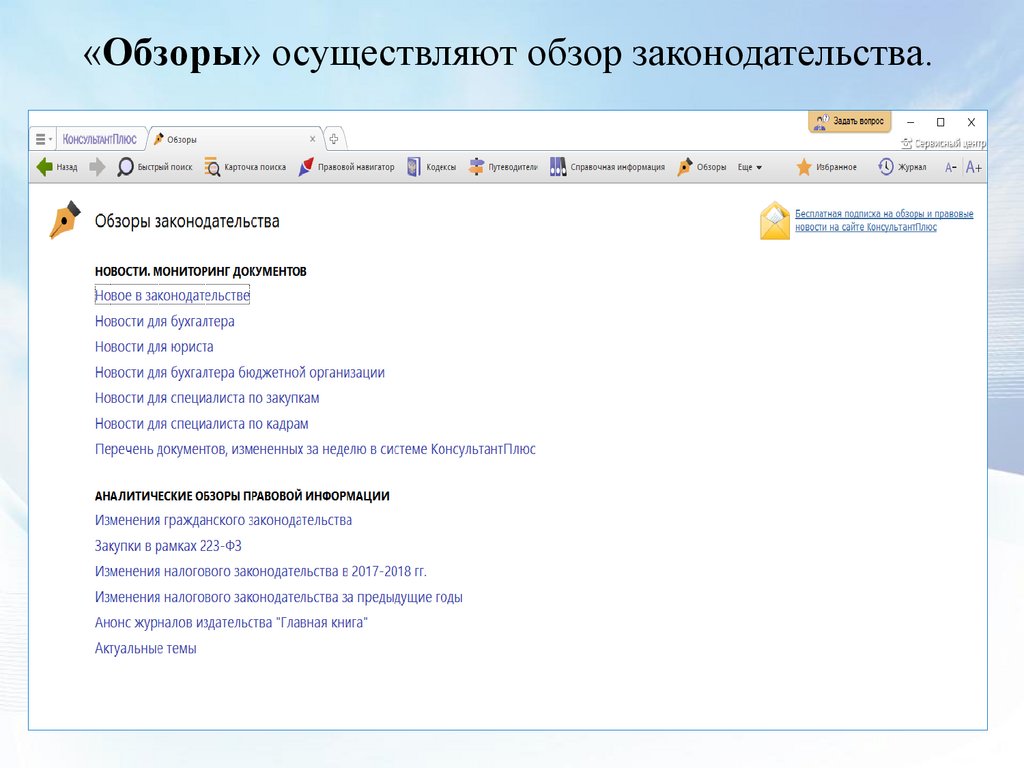Expand the Еще dropdown in toolbar
Viewport: 1024px width, 768px height.
750,167
